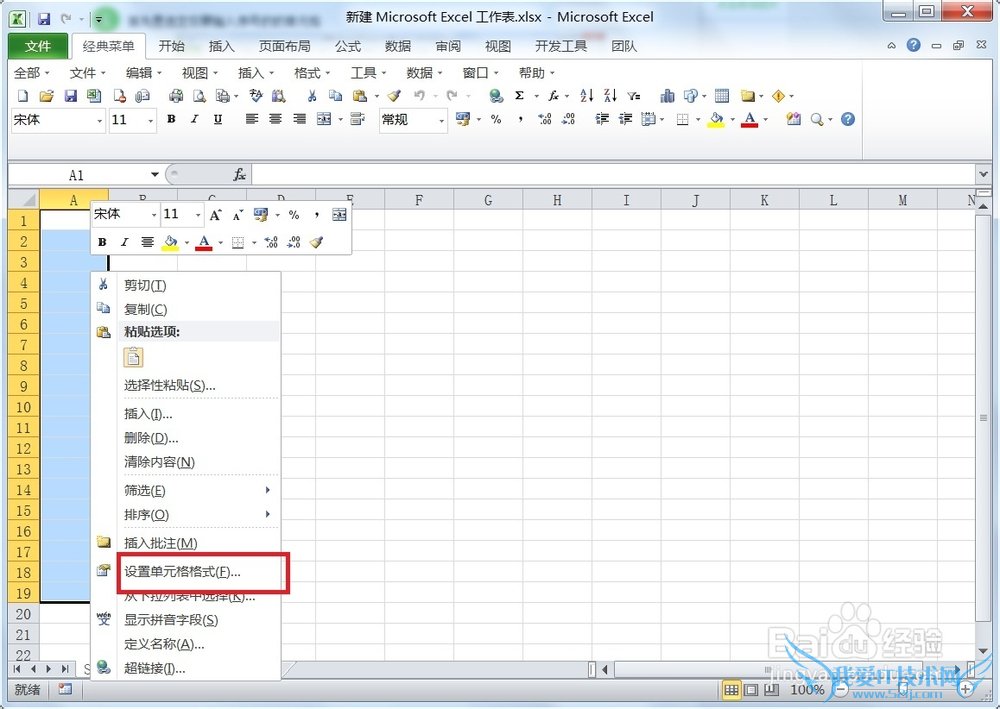
Task: Toggle Underline in the main toolbar
Action: point(218,119)
